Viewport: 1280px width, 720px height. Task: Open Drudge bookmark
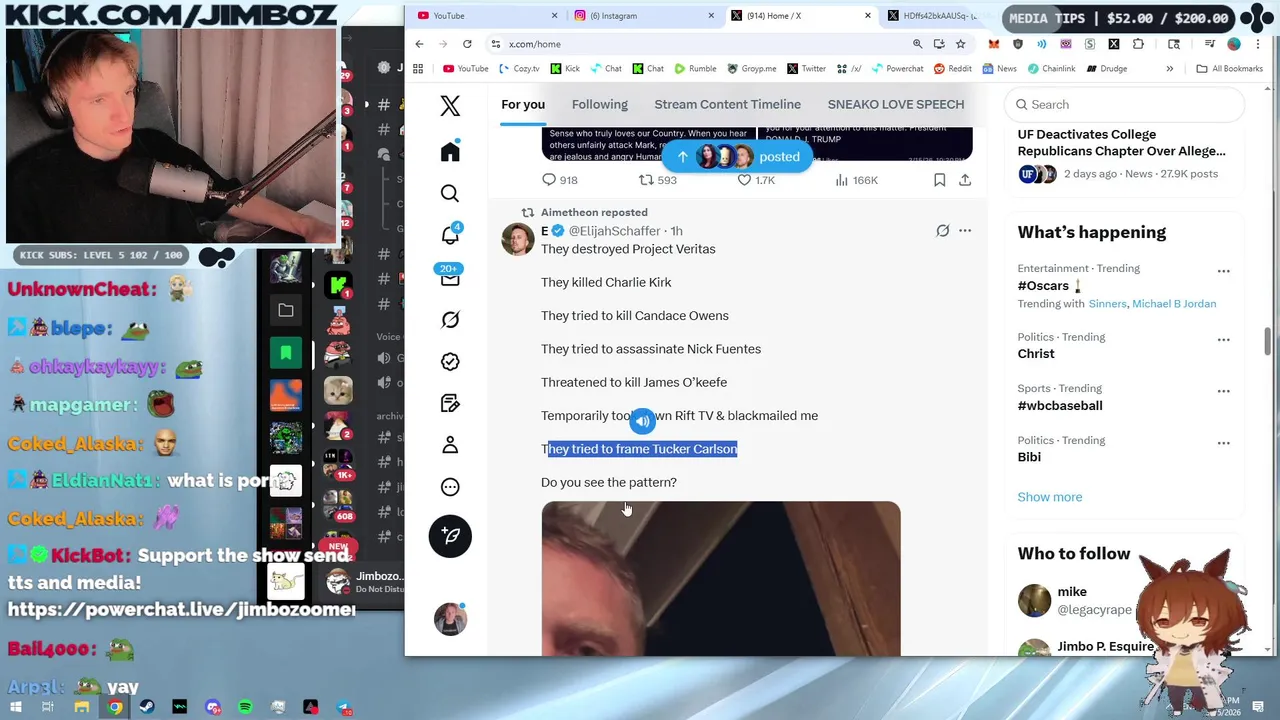click(x=1106, y=69)
